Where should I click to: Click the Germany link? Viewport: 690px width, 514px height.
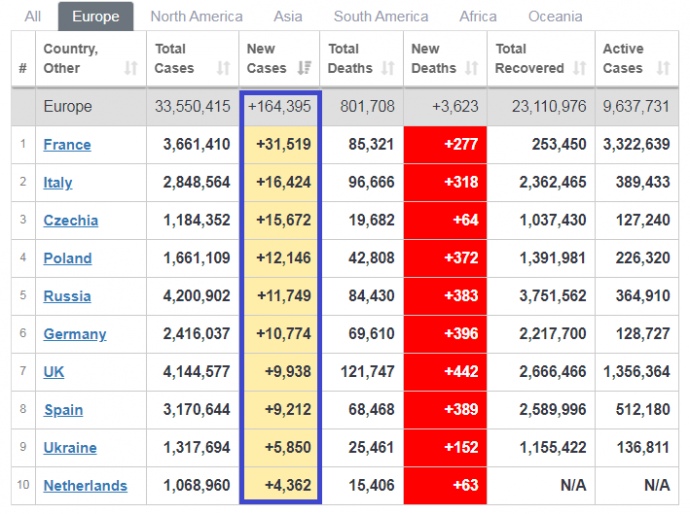[74, 334]
